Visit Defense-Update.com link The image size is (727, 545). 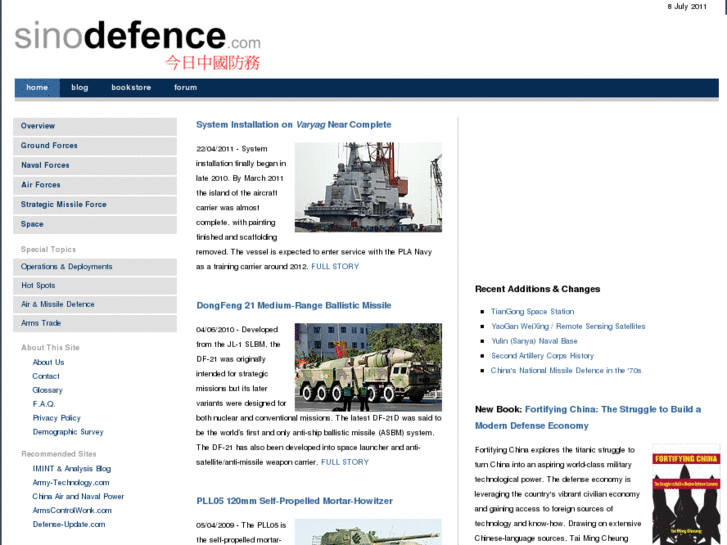pos(69,525)
